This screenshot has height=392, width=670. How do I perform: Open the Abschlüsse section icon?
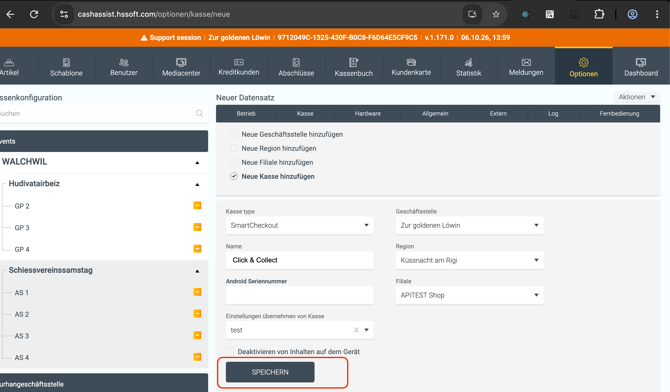tap(296, 62)
